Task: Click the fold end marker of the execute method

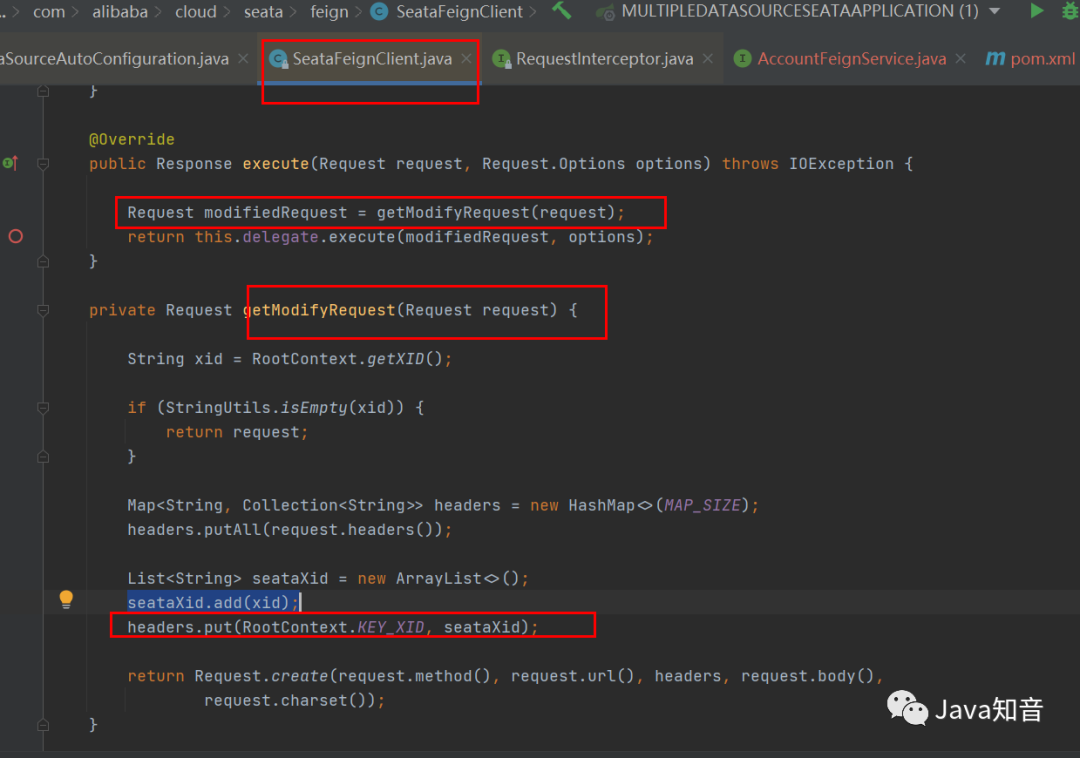Action: [43, 262]
